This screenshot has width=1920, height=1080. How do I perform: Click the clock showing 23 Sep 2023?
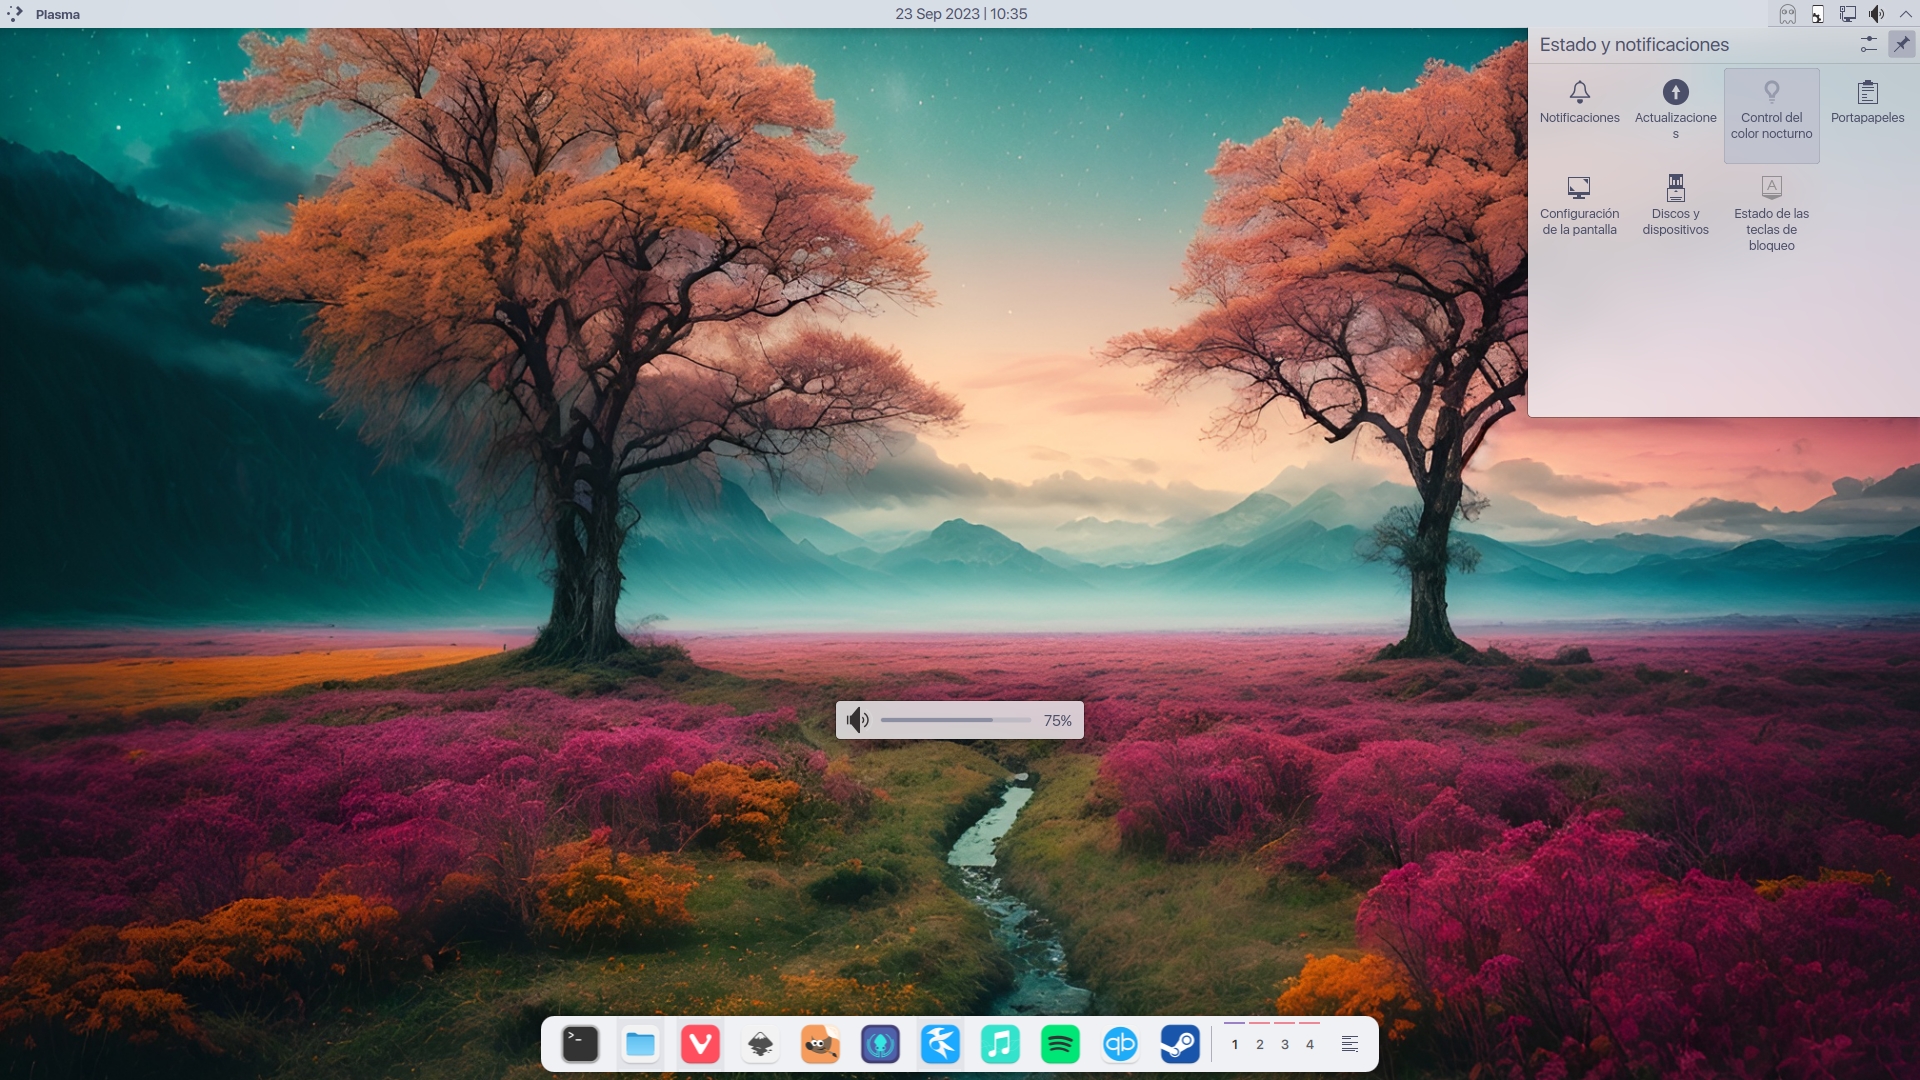tap(961, 14)
